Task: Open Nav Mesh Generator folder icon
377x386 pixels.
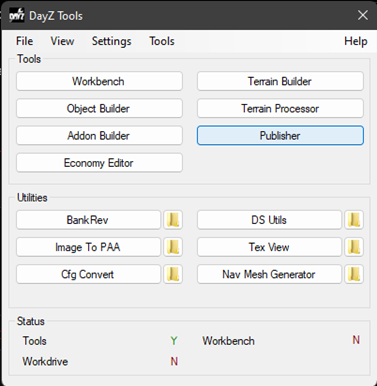Action: 354,274
